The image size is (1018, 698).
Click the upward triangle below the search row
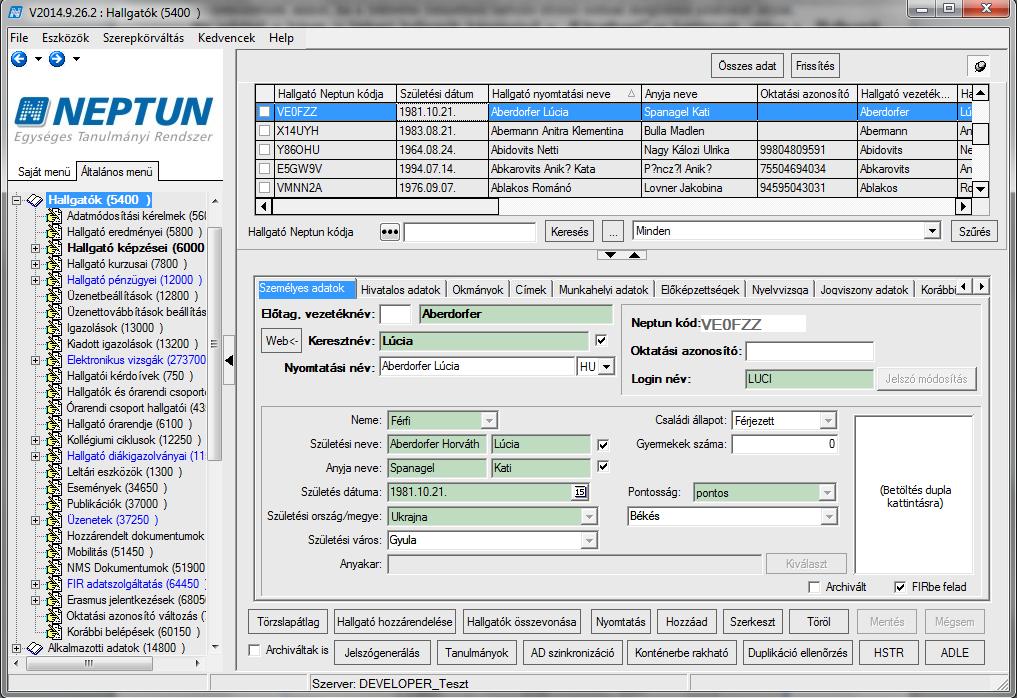click(634, 255)
